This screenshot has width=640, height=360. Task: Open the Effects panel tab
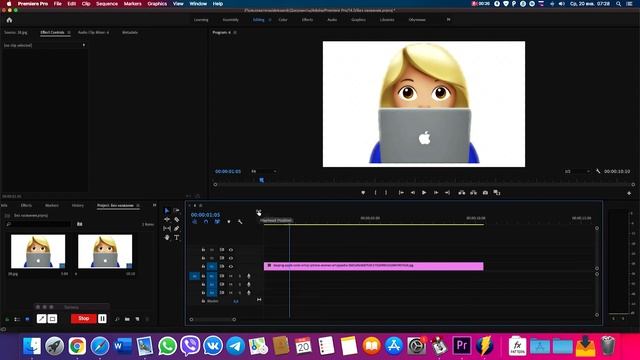[26, 205]
